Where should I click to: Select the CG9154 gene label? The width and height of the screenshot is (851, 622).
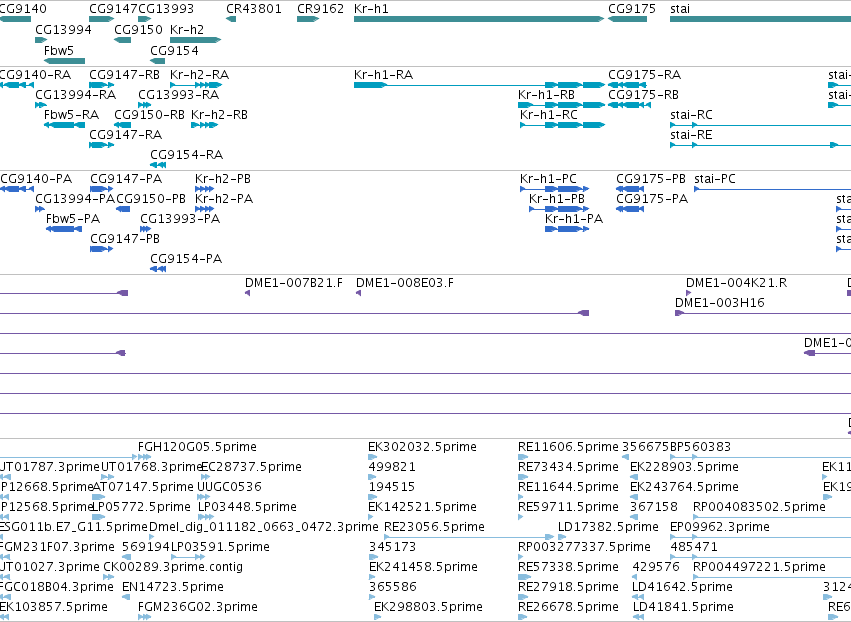click(x=174, y=50)
